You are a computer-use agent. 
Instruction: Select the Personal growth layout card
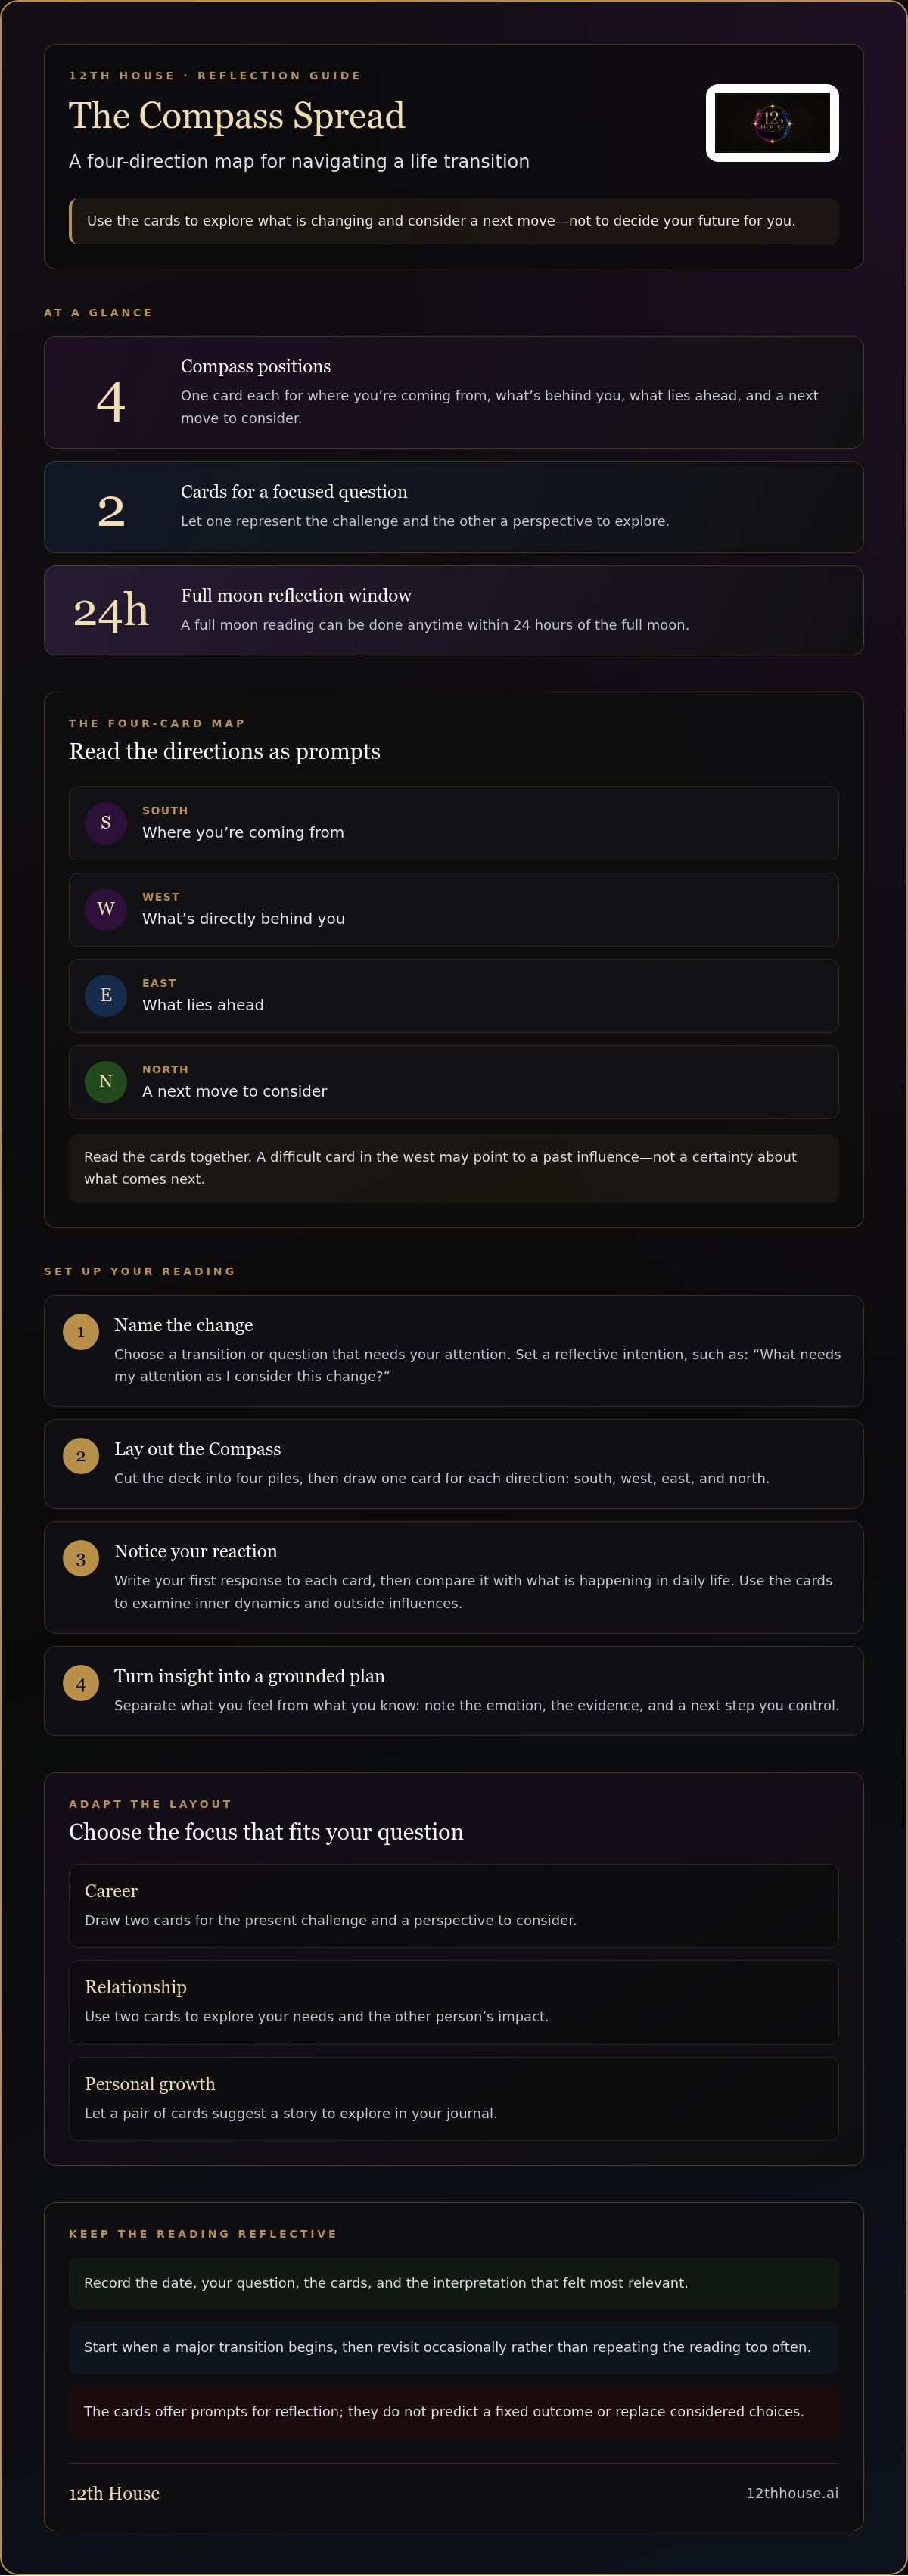click(x=453, y=2098)
